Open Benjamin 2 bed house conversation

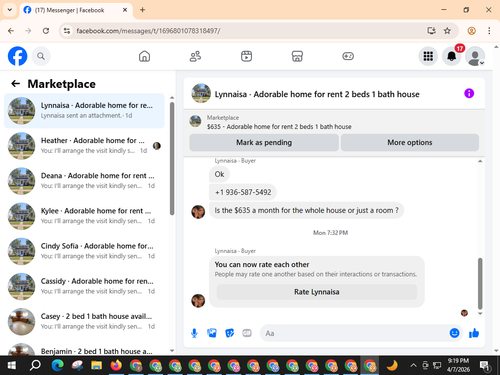[x=84, y=348]
